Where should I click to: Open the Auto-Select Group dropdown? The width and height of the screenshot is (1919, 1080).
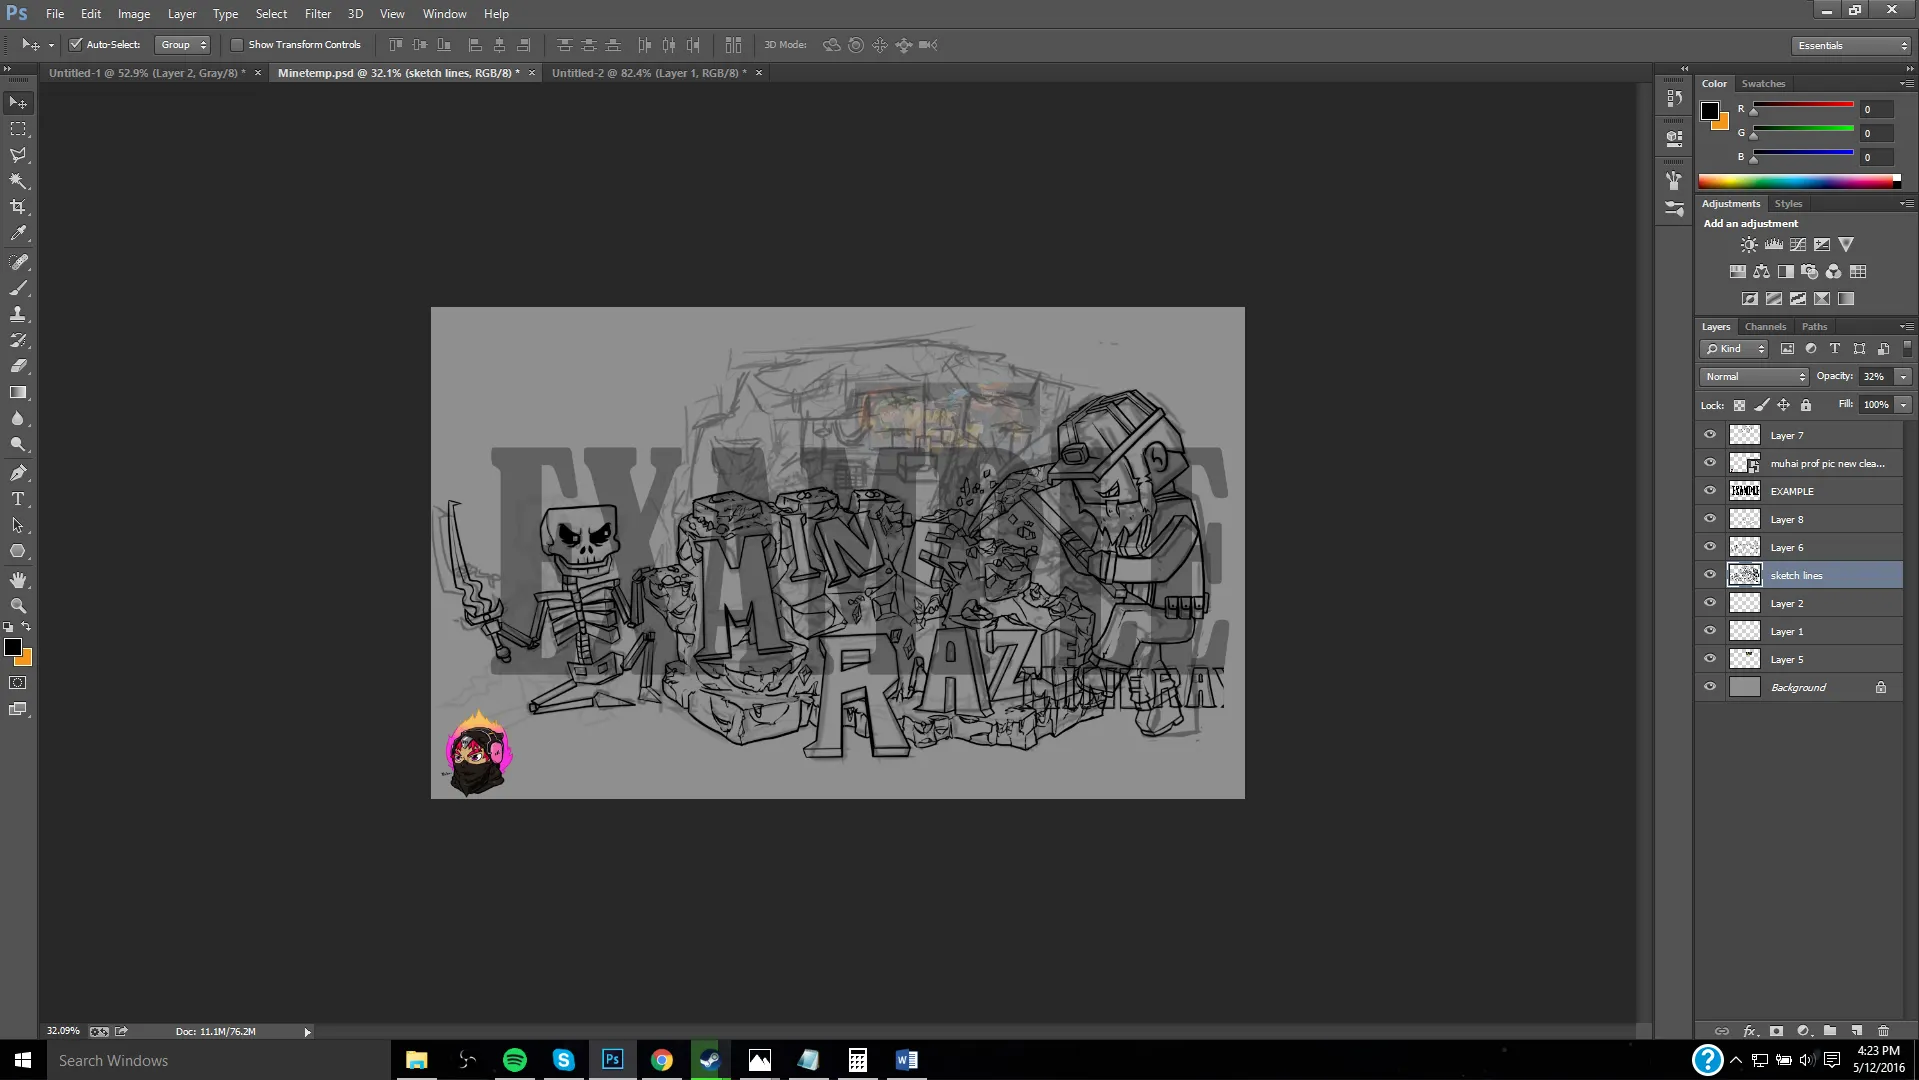click(183, 45)
